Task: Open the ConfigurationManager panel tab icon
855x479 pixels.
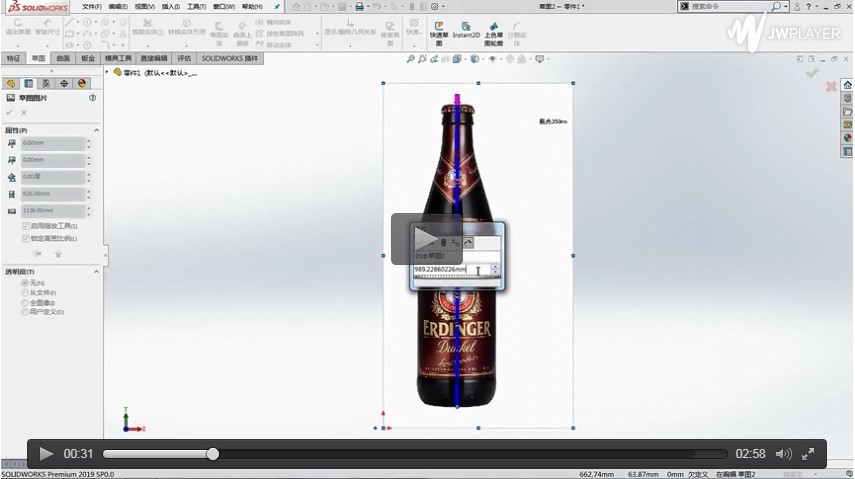Action: pyautogui.click(x=46, y=83)
